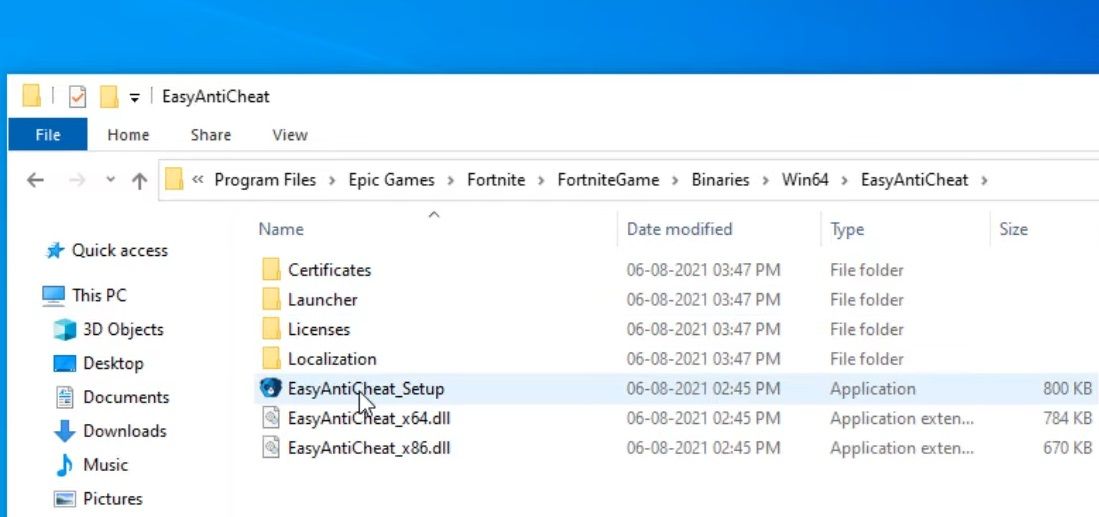Click the 3D Objects cube icon
The height and width of the screenshot is (517, 1099).
click(64, 329)
